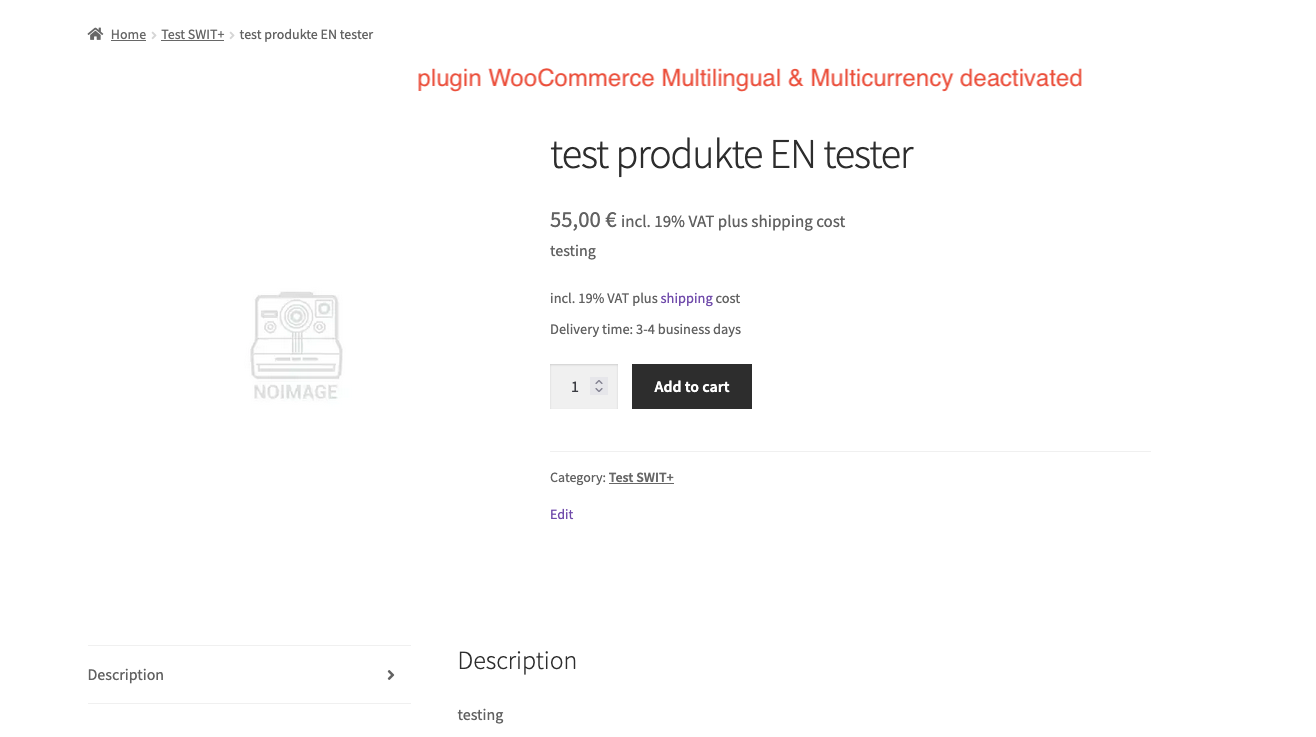Click the red plugin deactivated notice

tap(750, 78)
